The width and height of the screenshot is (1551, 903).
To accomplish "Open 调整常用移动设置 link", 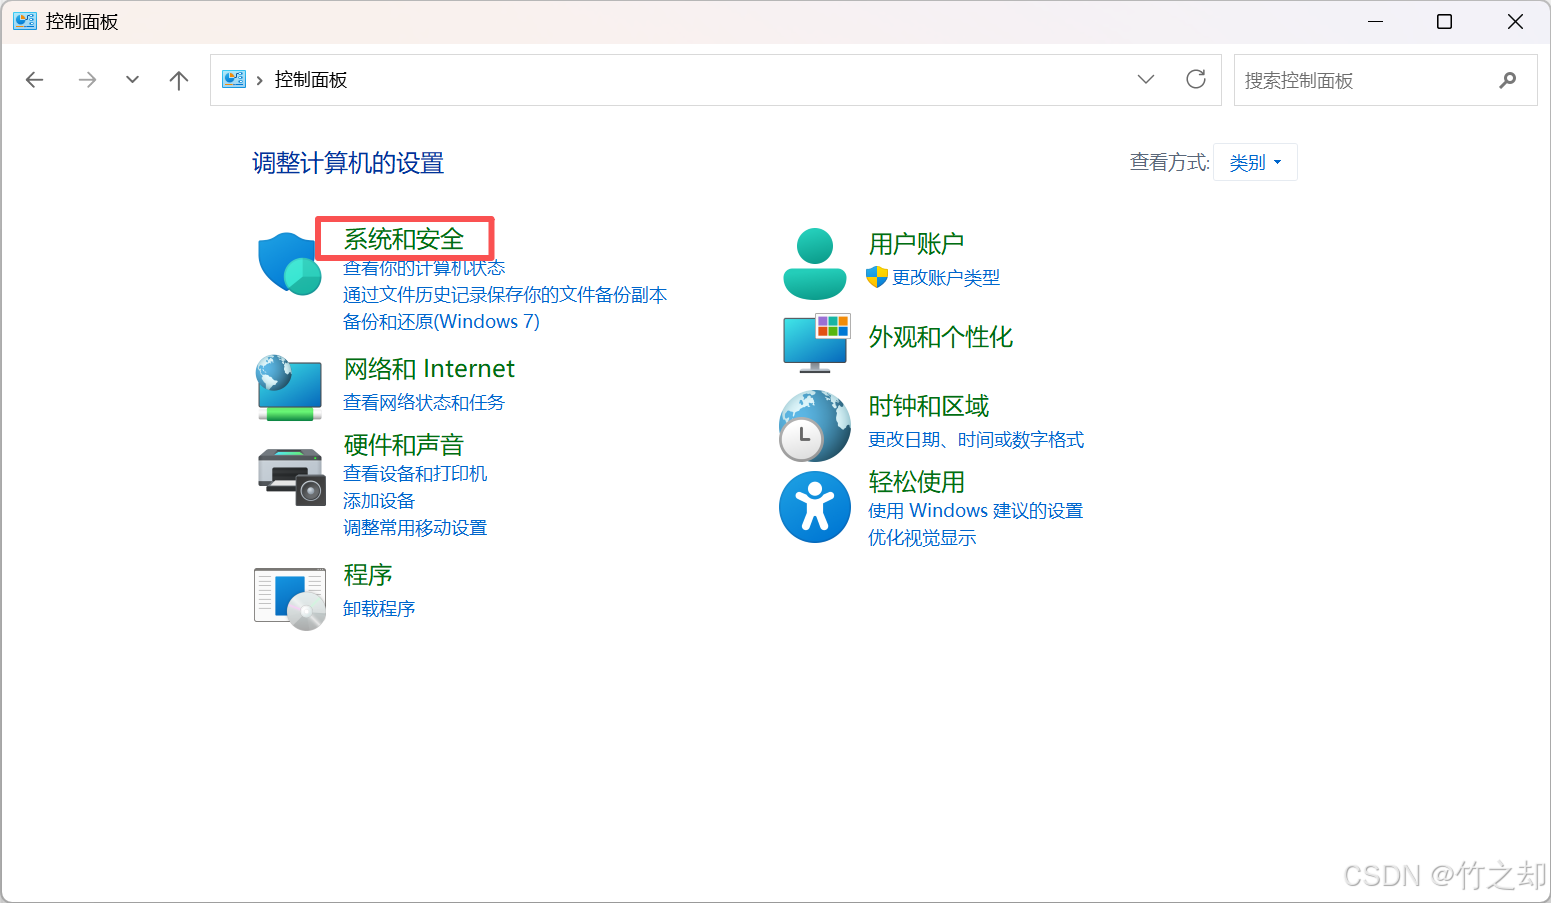I will (x=415, y=528).
